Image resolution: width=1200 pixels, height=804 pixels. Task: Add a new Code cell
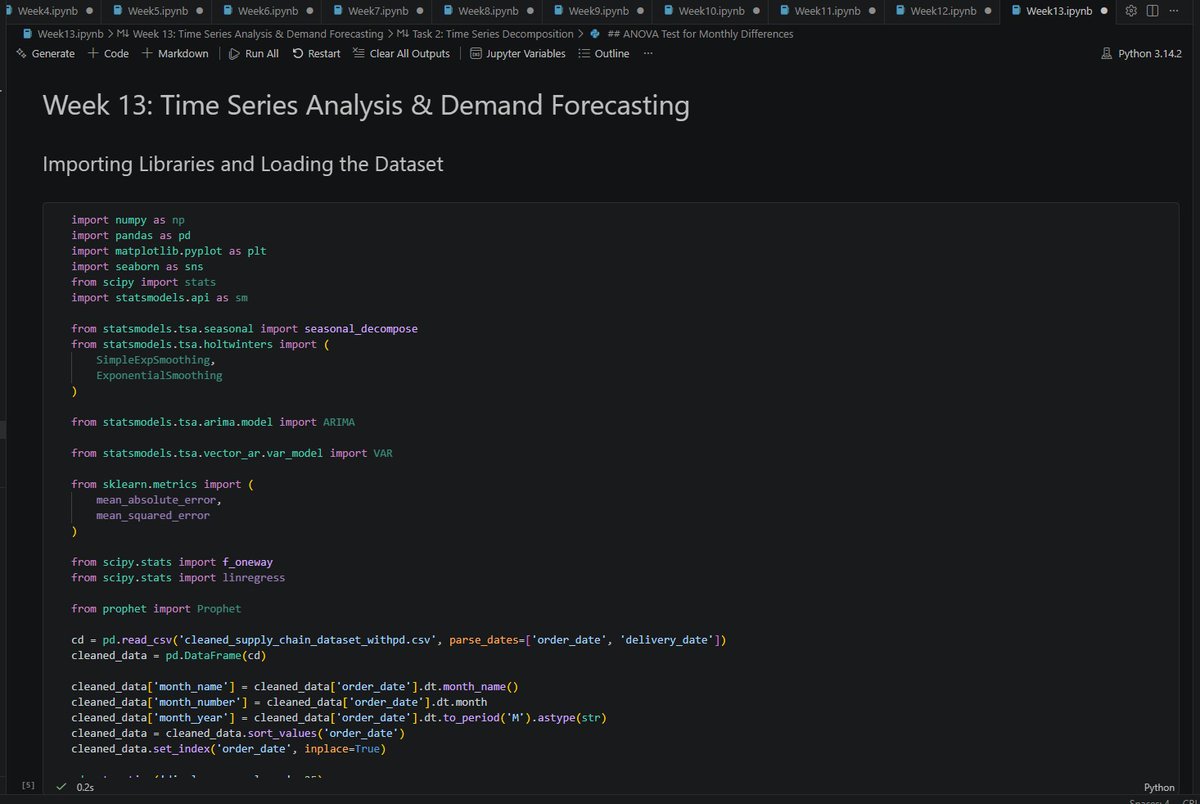(108, 54)
